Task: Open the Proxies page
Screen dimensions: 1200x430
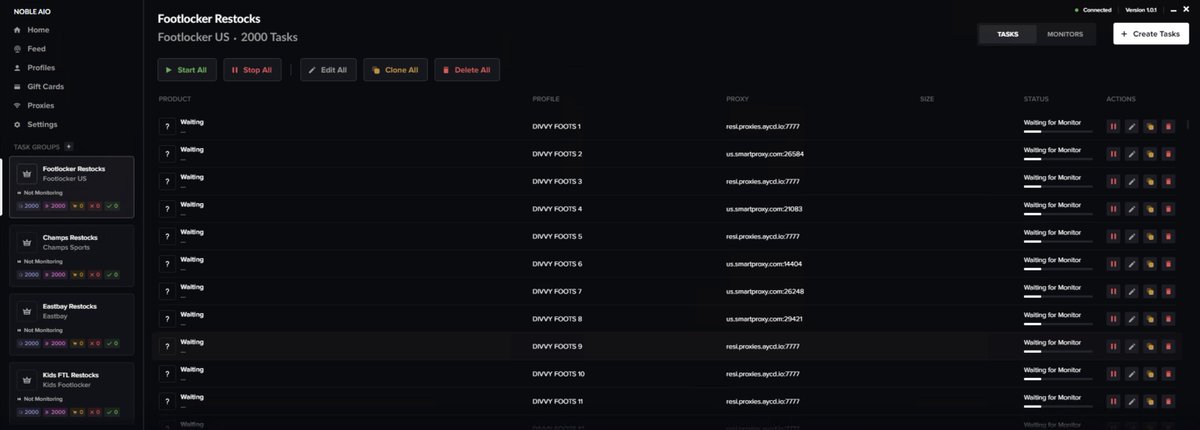Action: coord(34,105)
